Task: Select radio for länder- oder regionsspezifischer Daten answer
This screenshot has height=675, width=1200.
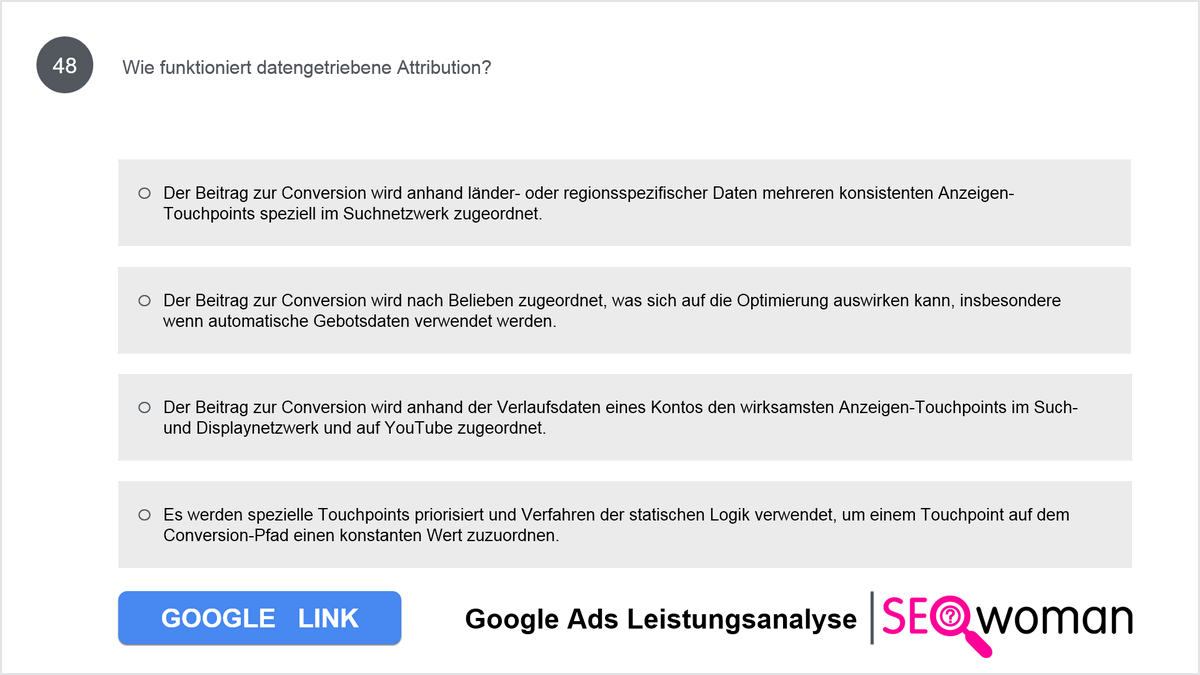Action: [144, 193]
